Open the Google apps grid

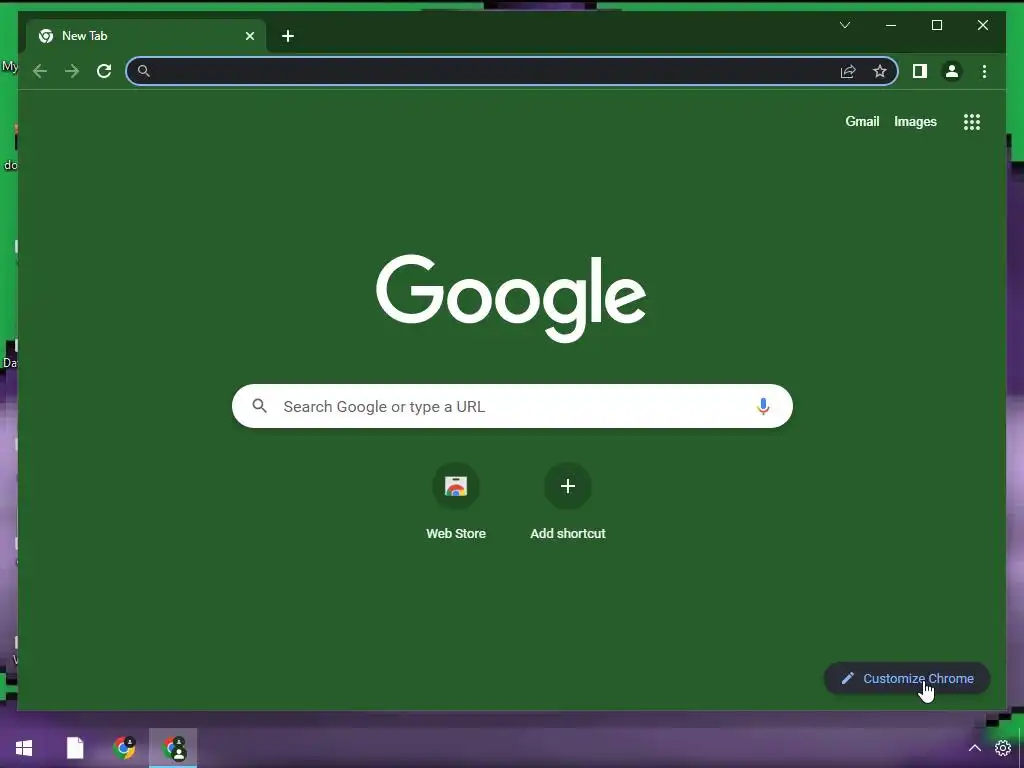click(x=972, y=121)
